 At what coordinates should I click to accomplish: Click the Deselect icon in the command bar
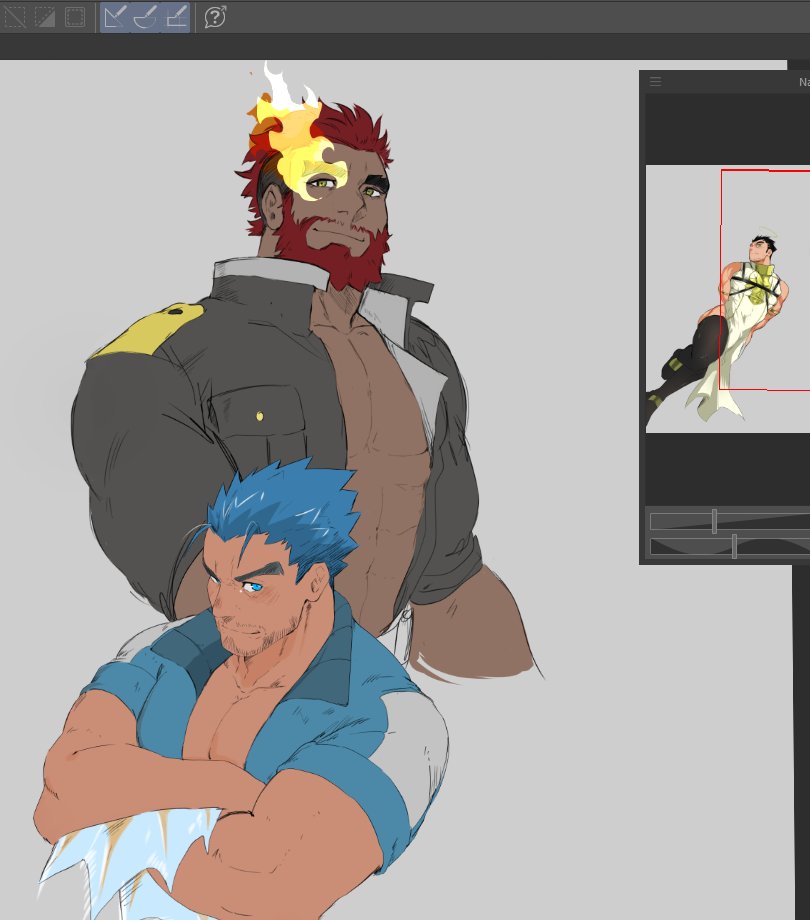point(15,16)
